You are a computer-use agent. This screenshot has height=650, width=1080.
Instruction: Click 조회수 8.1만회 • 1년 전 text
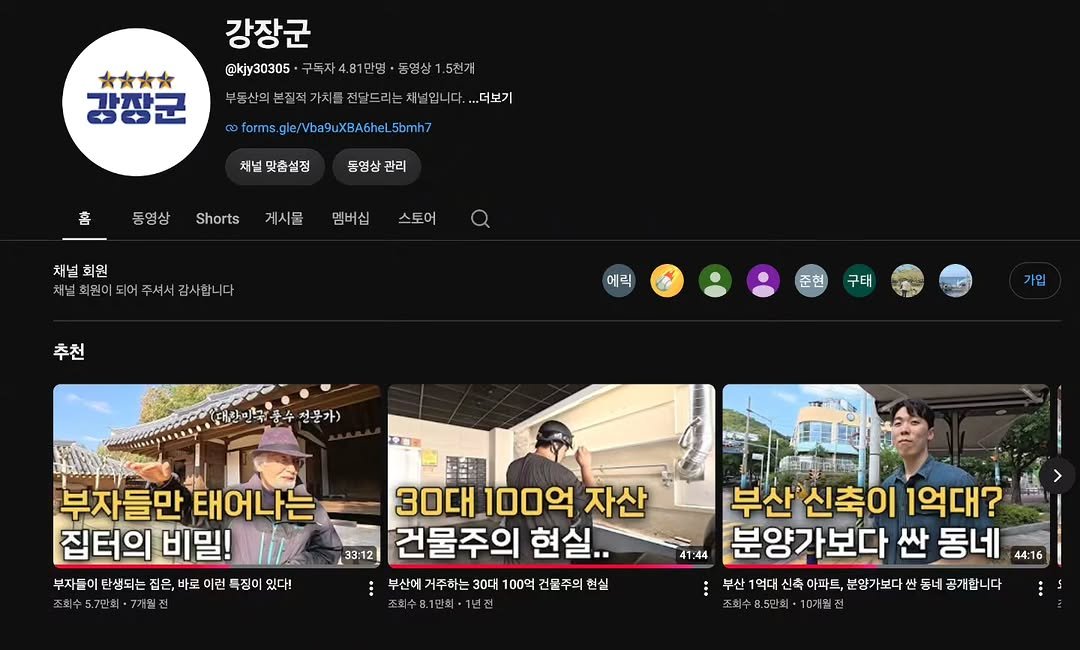pos(441,604)
